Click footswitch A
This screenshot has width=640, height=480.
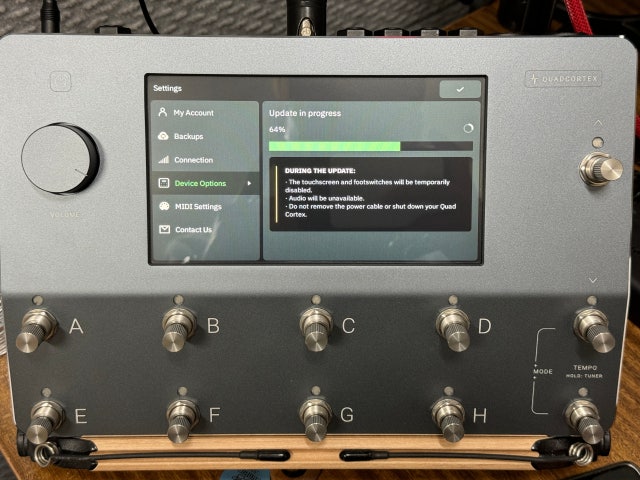coord(36,331)
